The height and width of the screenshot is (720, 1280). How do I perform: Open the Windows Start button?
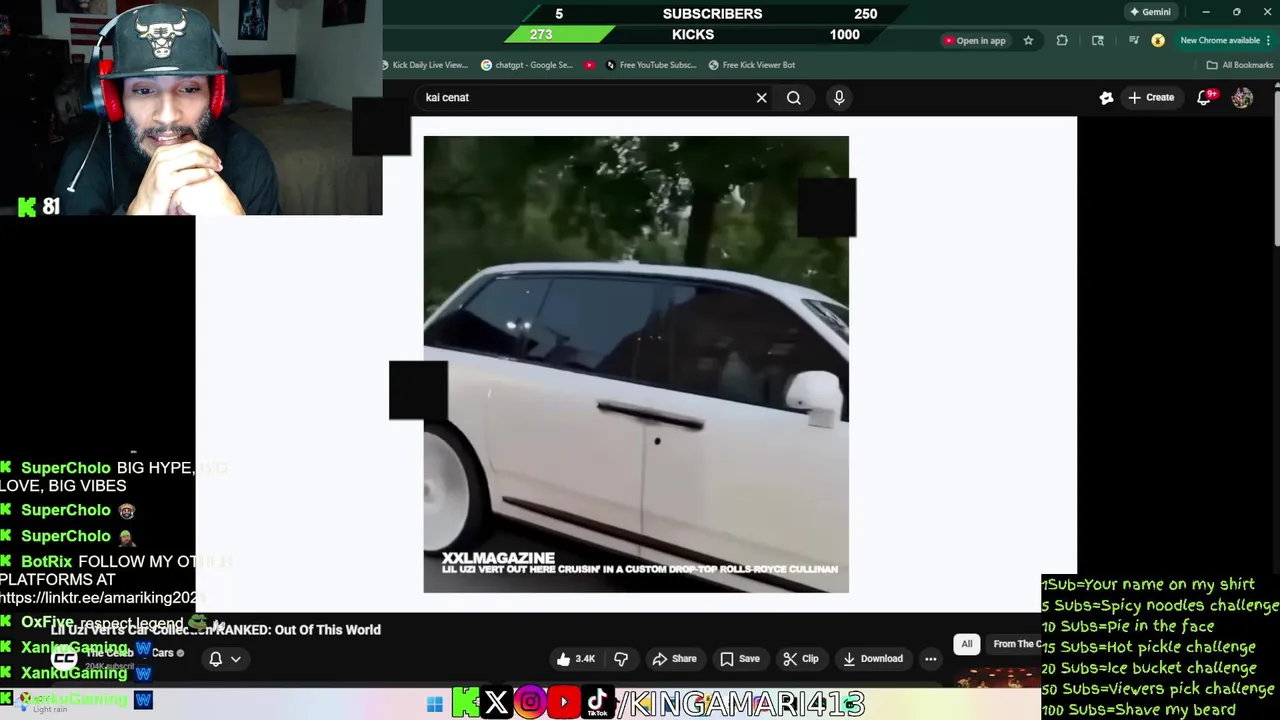click(x=434, y=704)
